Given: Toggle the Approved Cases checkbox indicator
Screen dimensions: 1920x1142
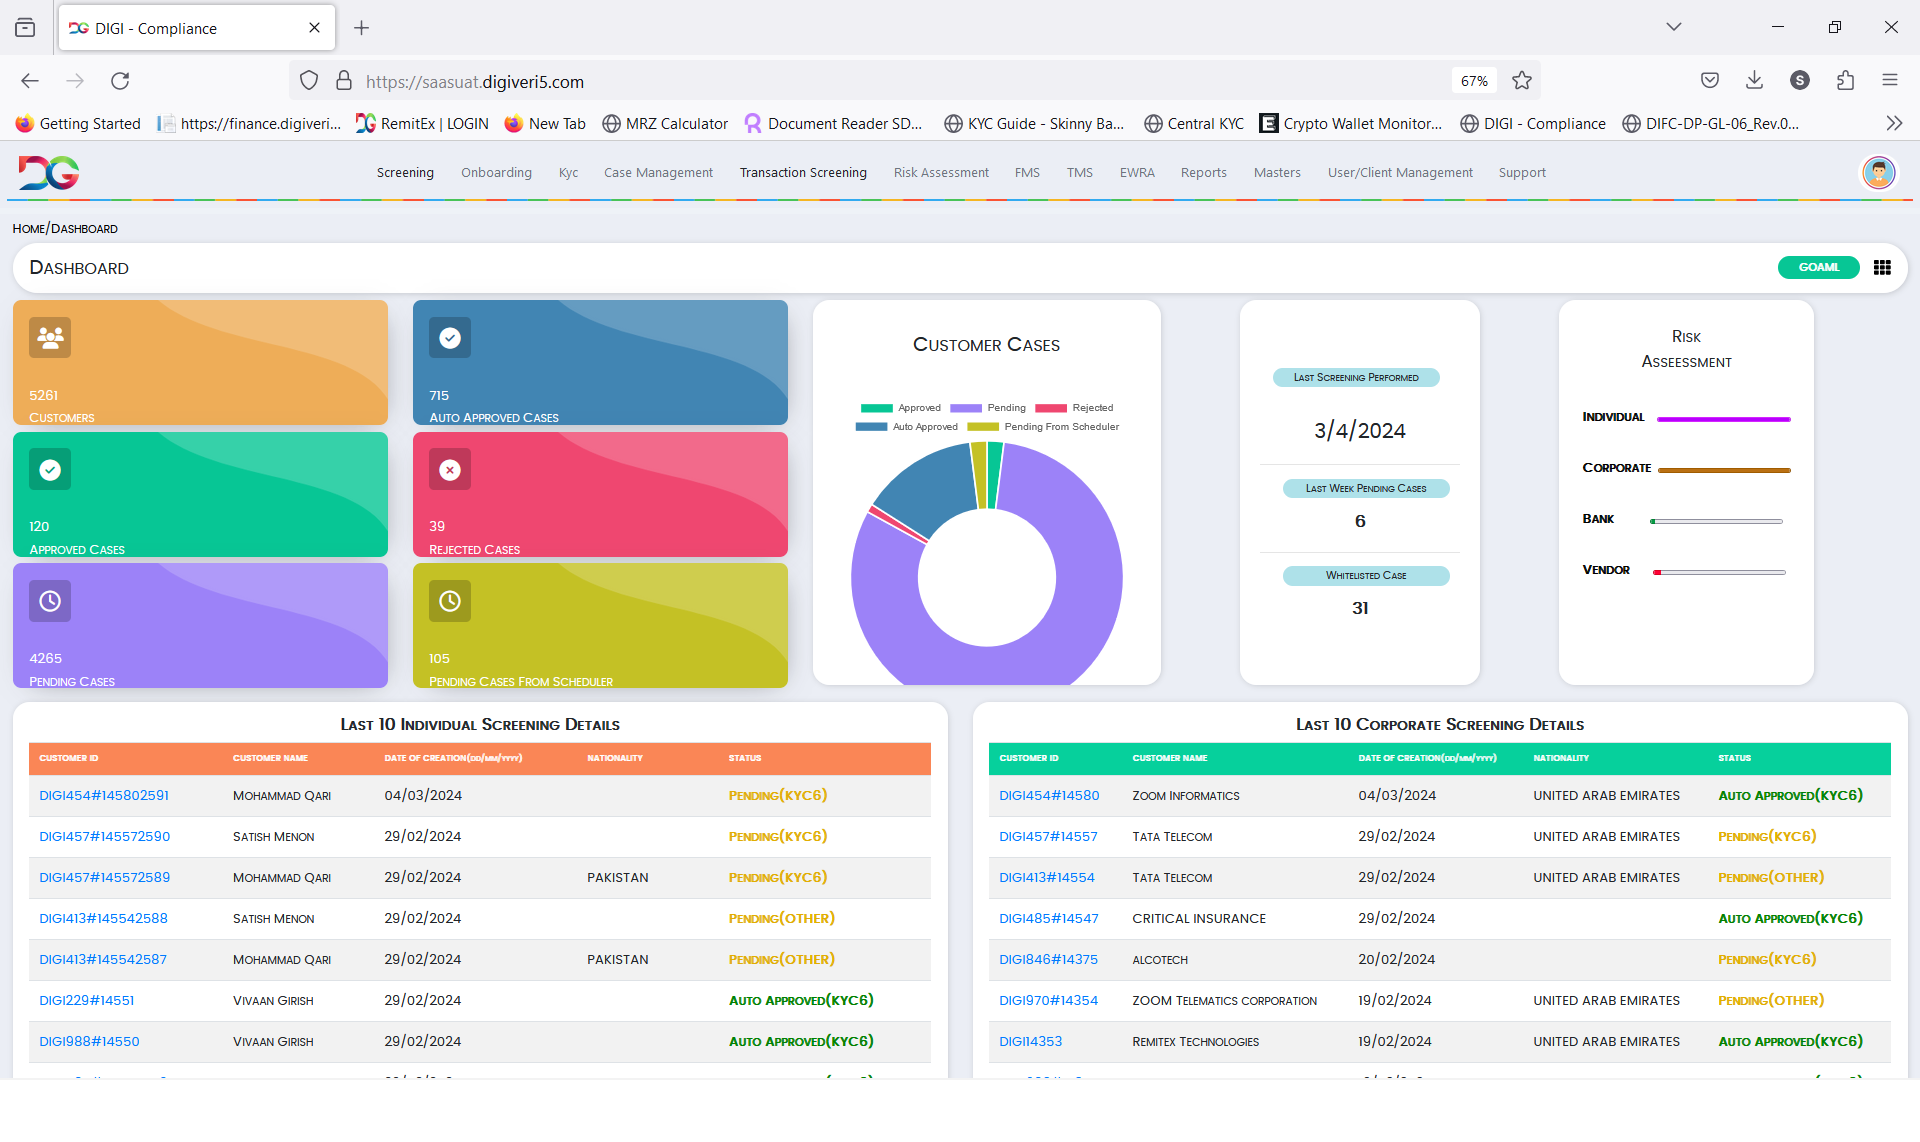Looking at the screenshot, I should point(50,469).
